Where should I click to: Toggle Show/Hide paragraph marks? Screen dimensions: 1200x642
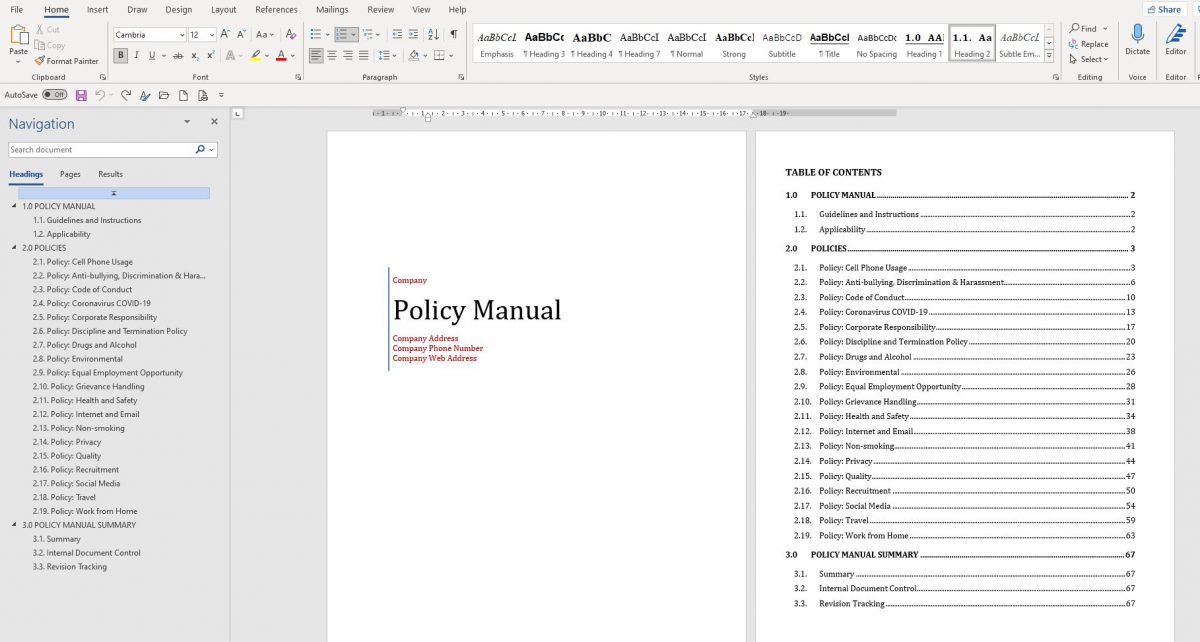pos(453,35)
